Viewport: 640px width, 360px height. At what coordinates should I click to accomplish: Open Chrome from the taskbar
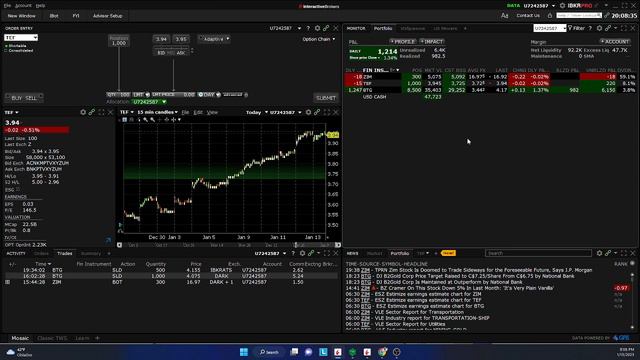[382, 352]
